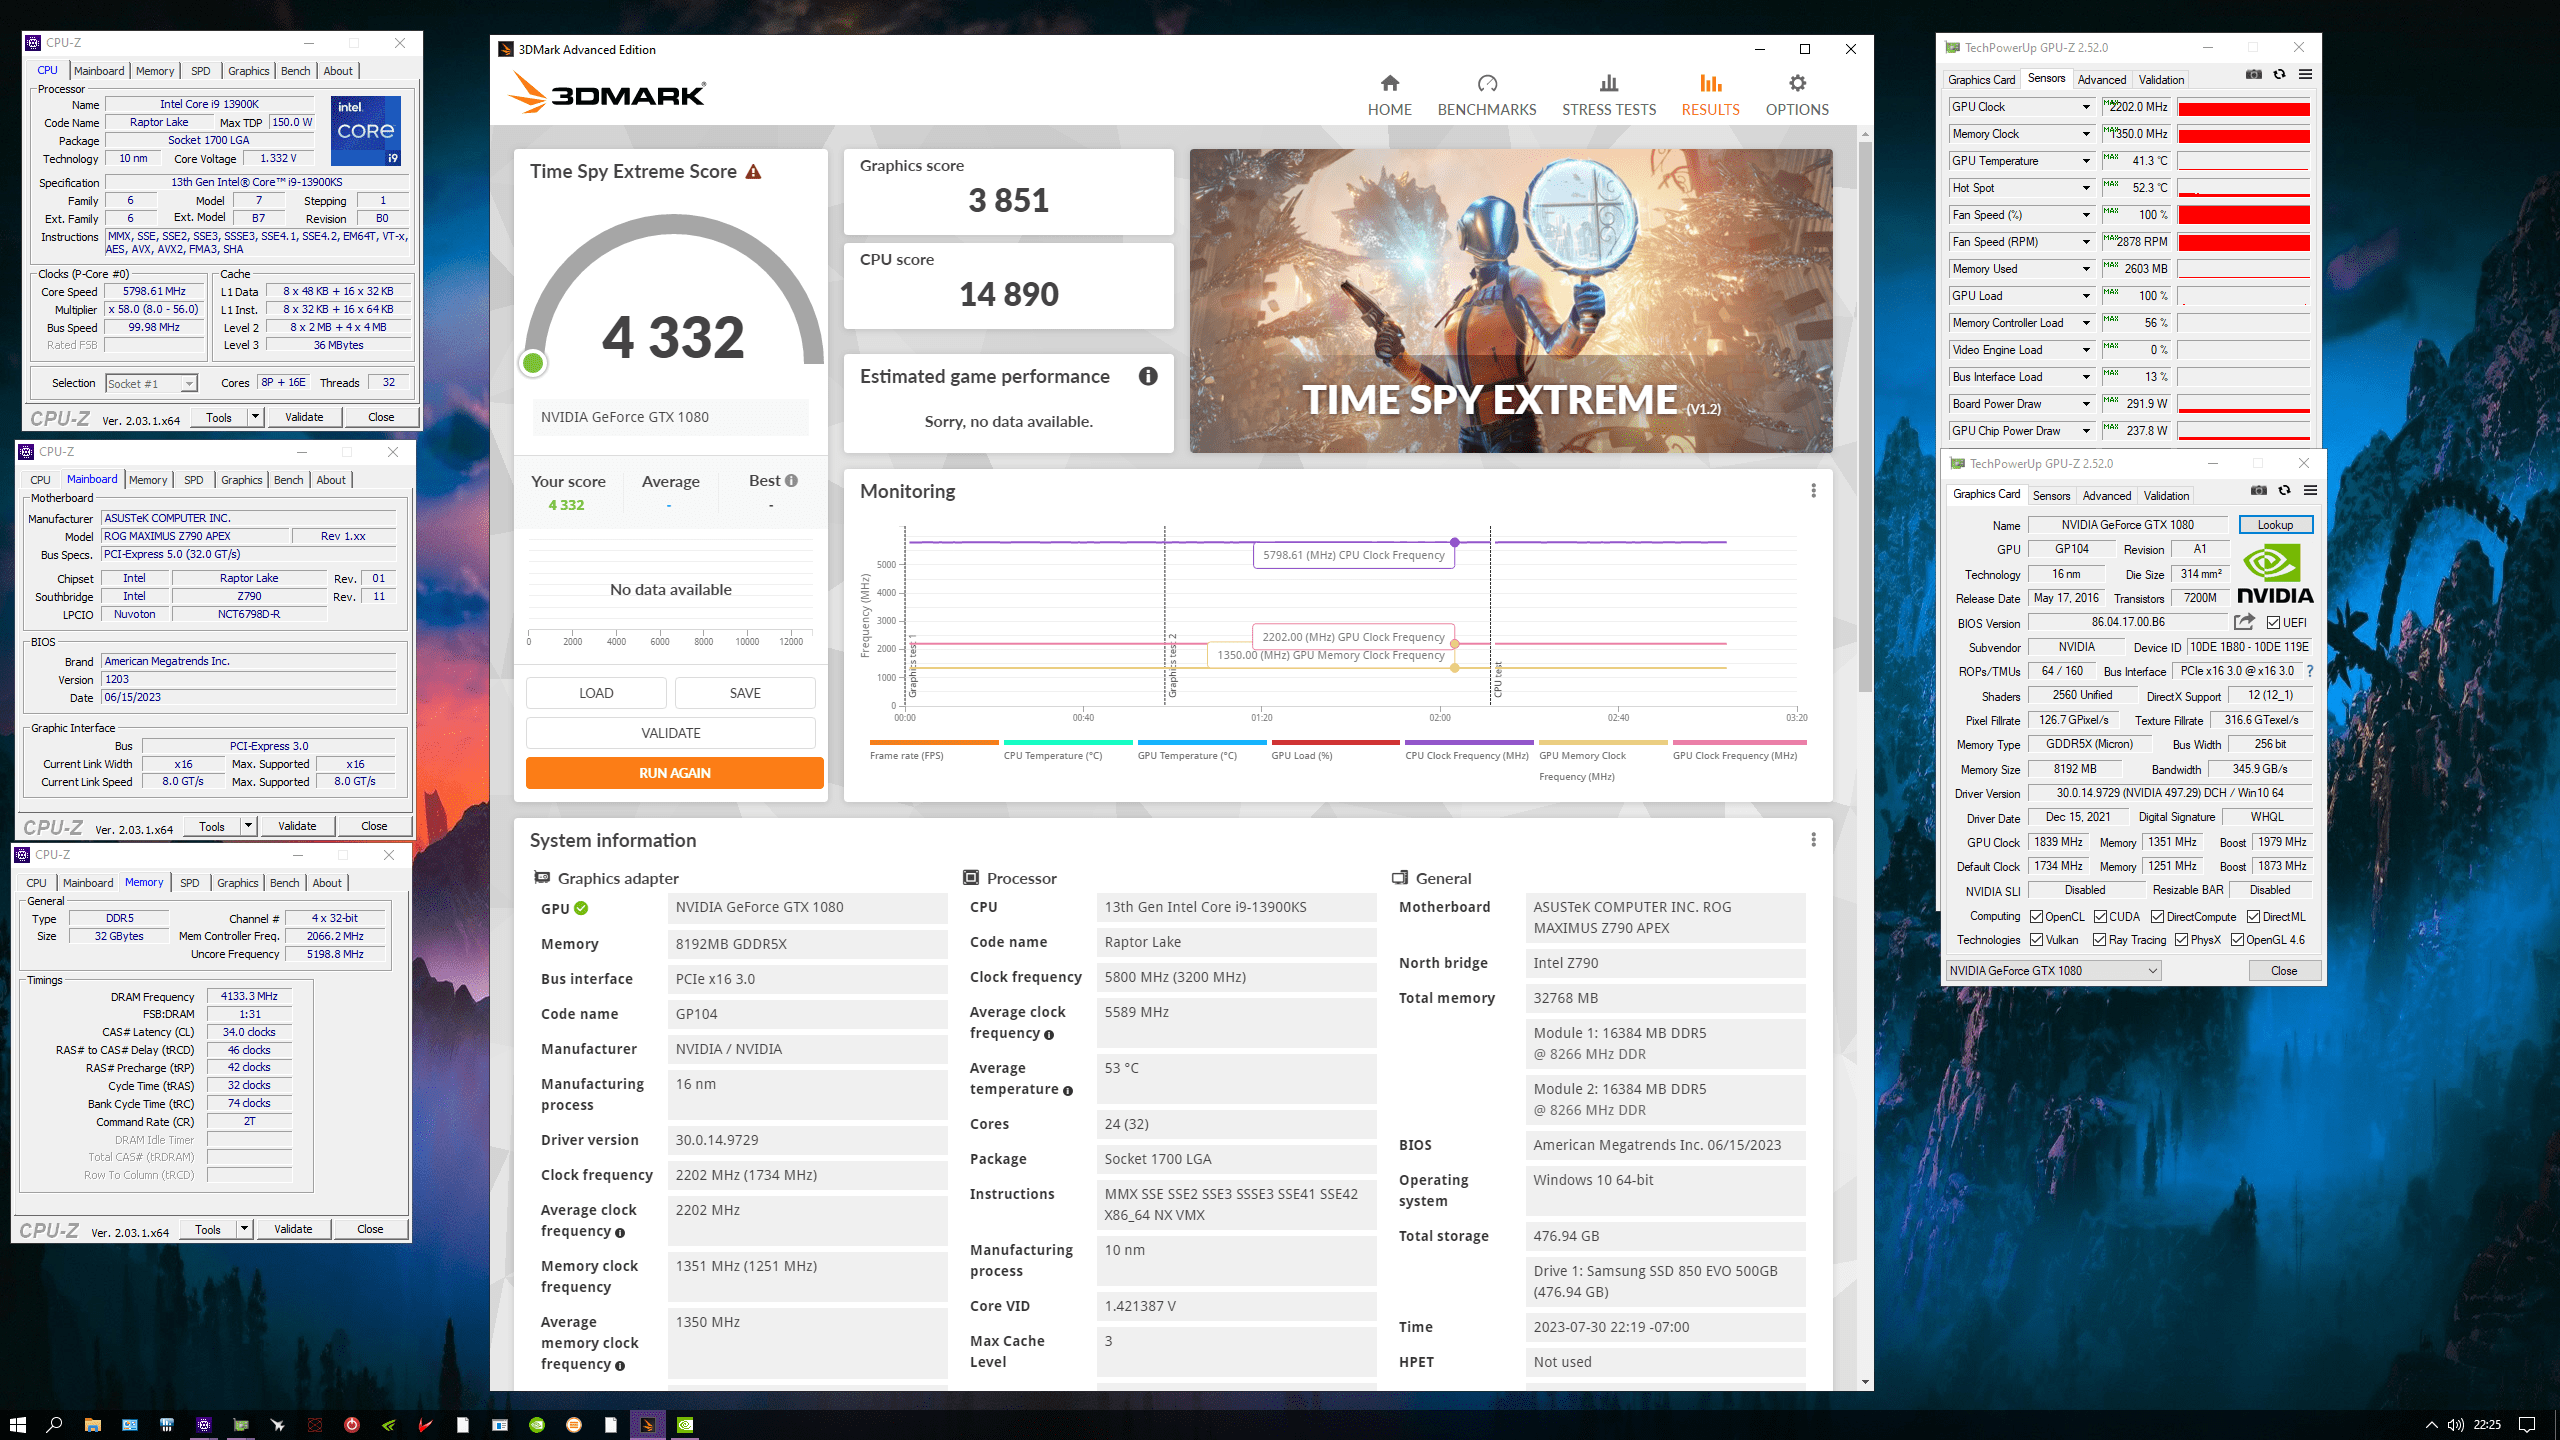This screenshot has height=1440, width=2560.
Task: Toggle the Ray Tracing checkbox in GPU-Z
Action: click(x=2099, y=940)
